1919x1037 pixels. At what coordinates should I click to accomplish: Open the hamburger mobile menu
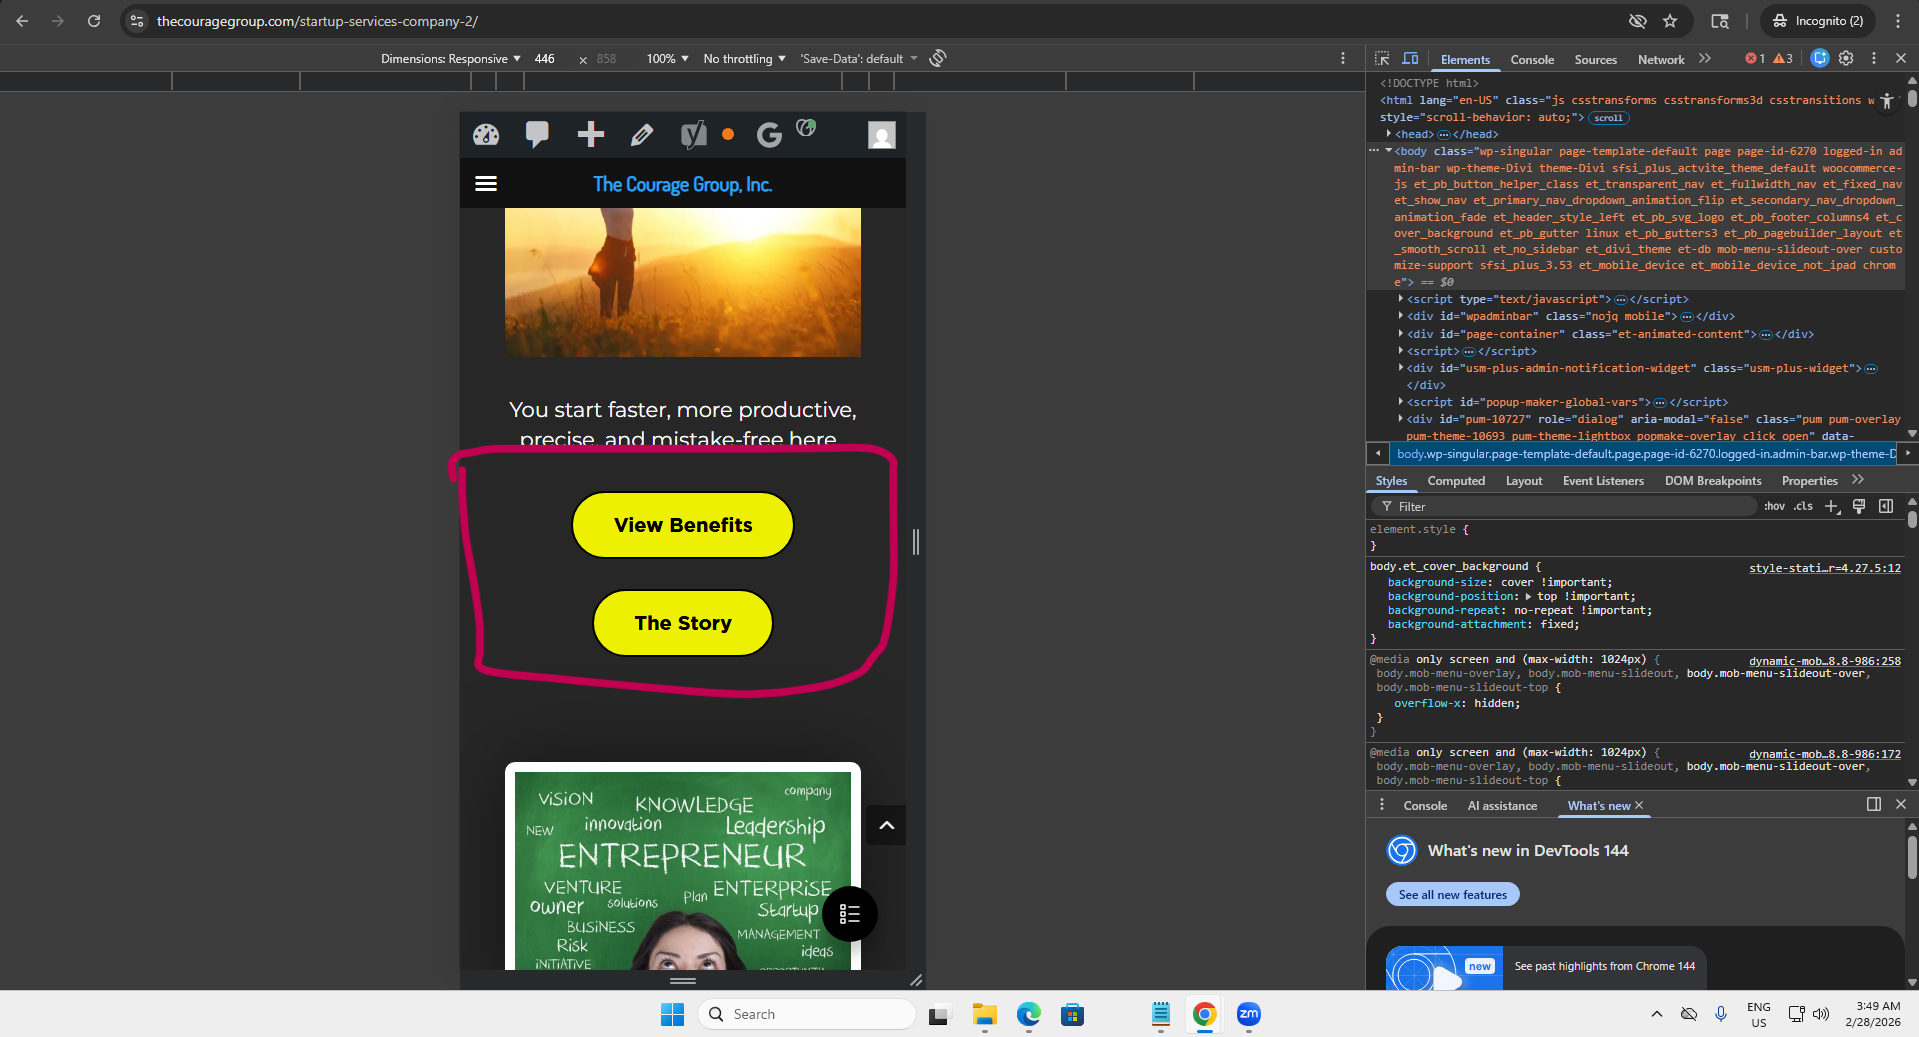486,183
